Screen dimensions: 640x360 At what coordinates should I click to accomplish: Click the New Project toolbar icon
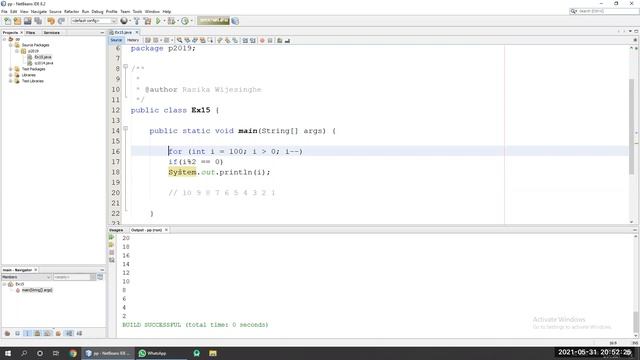point(17,21)
